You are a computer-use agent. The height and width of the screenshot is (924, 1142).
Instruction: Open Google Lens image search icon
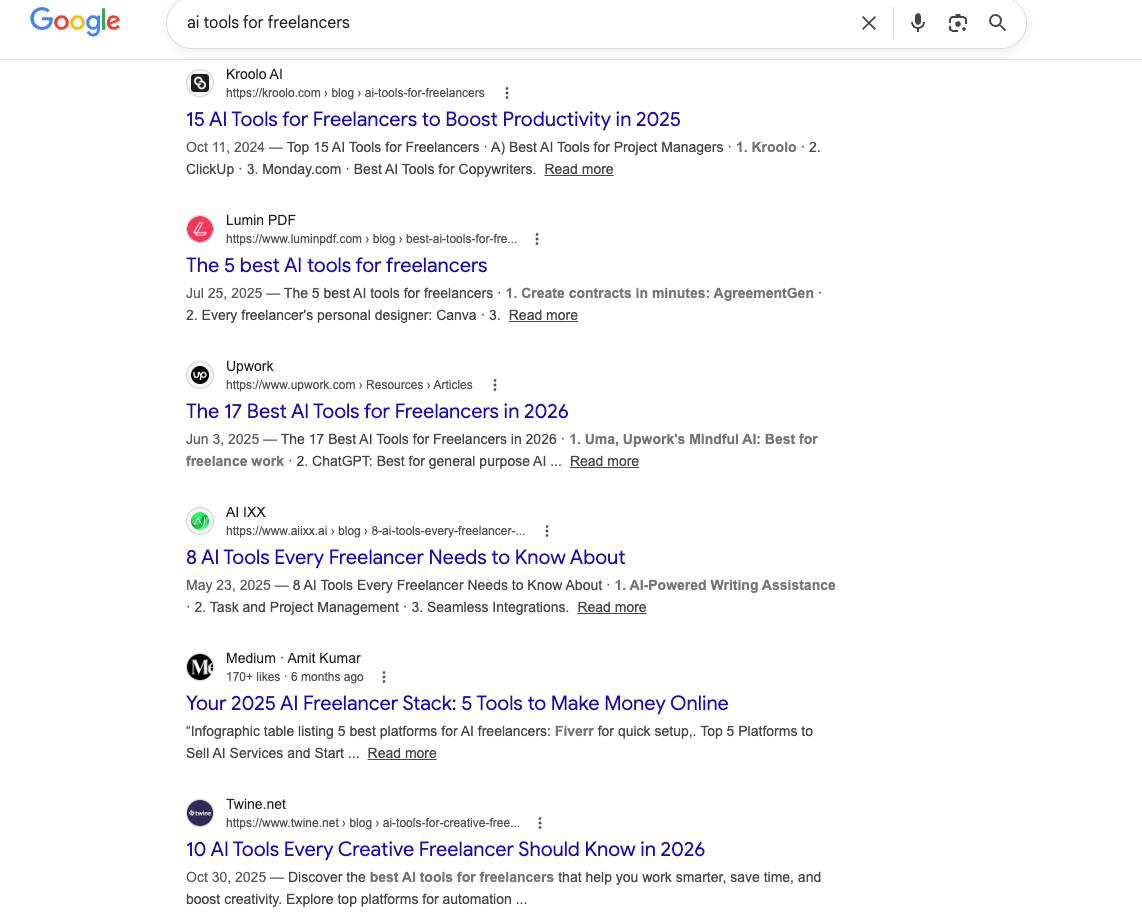[957, 23]
